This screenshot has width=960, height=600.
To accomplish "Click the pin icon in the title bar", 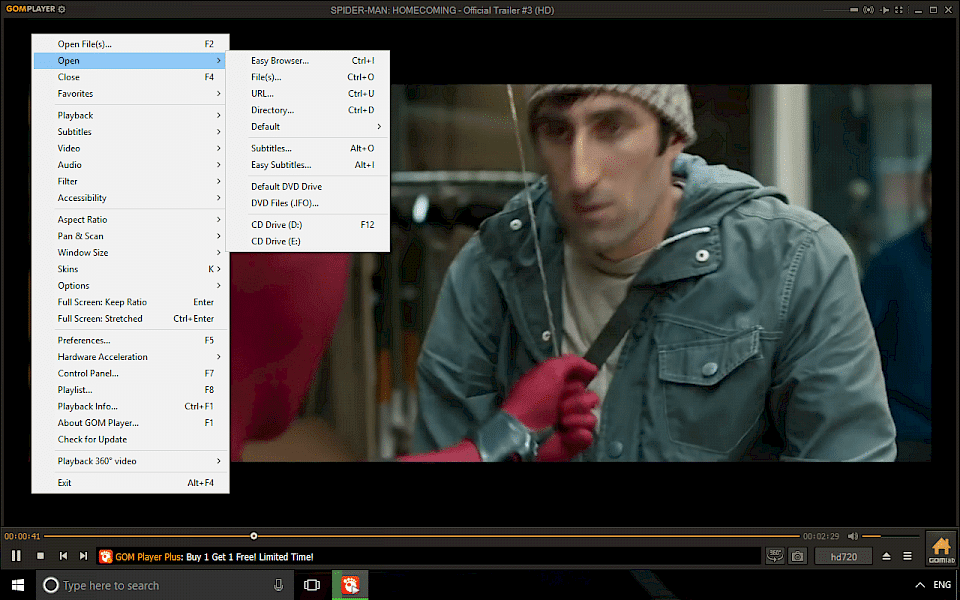I will point(884,10).
